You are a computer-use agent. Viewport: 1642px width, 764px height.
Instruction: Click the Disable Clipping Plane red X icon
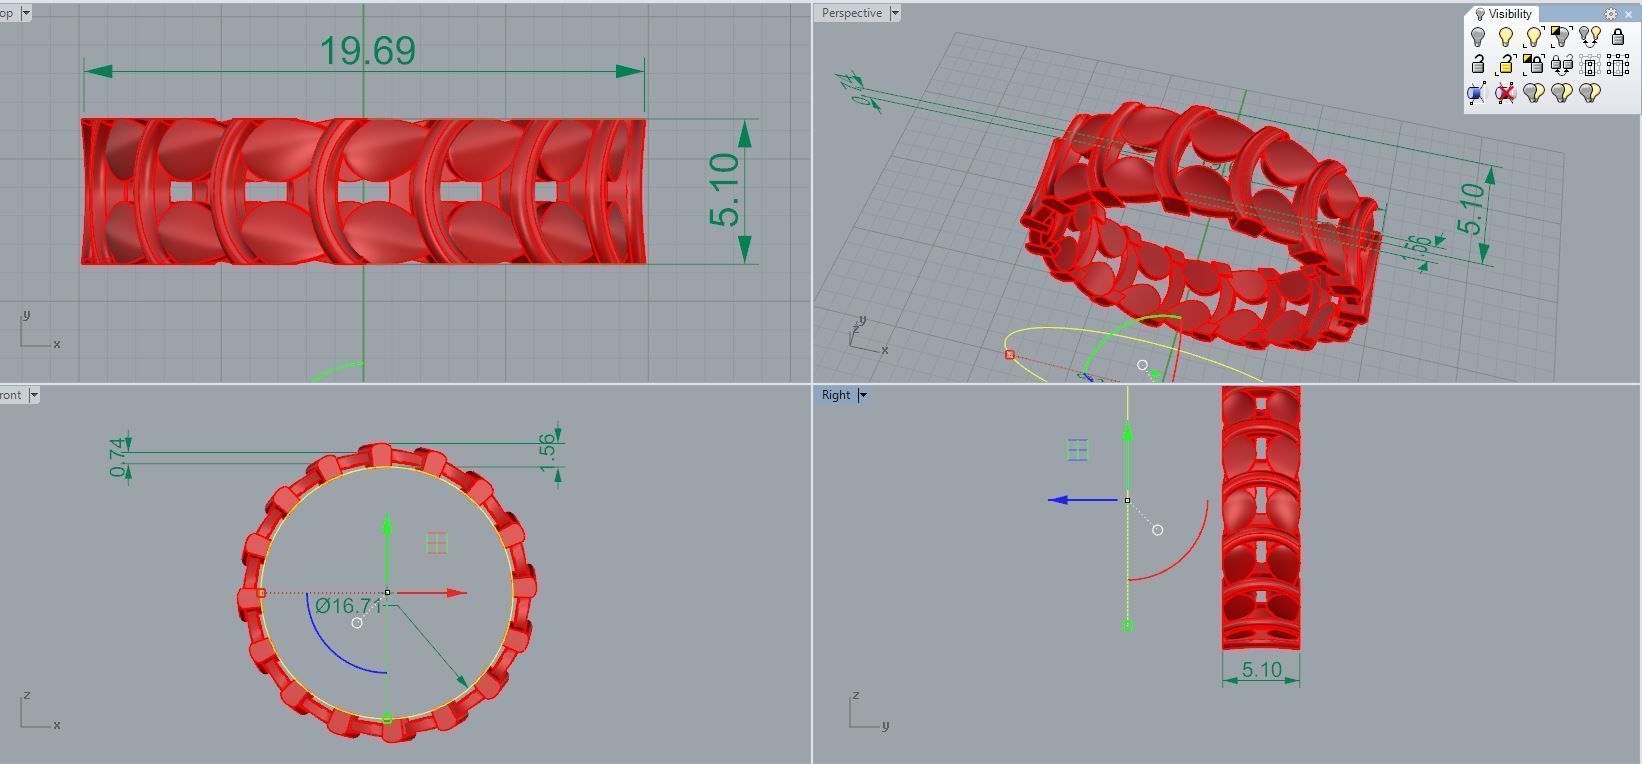point(1506,93)
